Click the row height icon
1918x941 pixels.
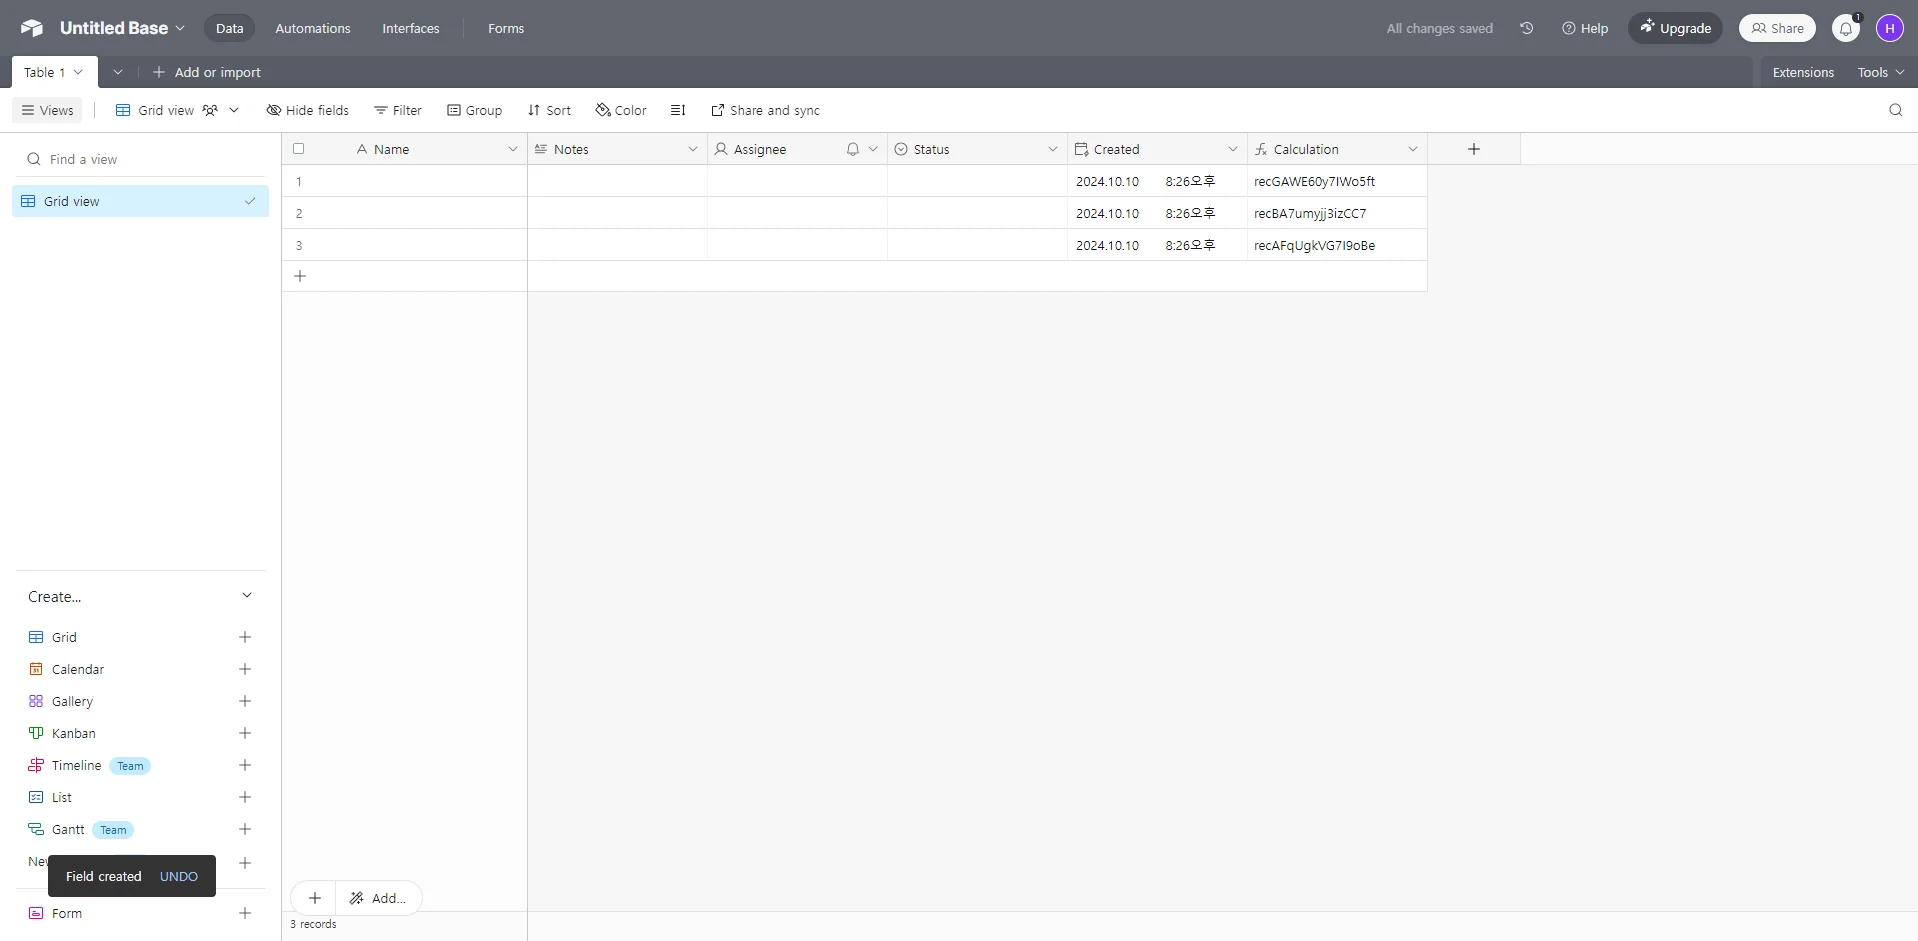pyautogui.click(x=678, y=110)
